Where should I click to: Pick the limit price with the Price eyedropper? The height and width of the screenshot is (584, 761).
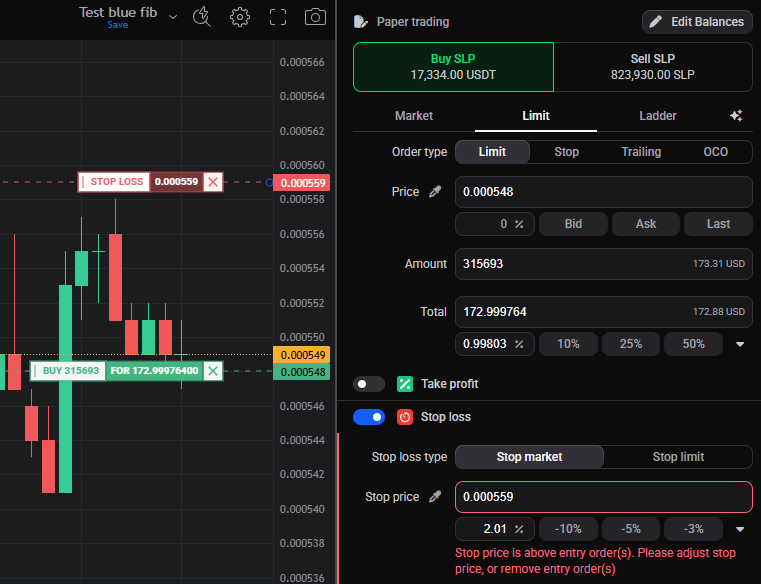(x=435, y=192)
